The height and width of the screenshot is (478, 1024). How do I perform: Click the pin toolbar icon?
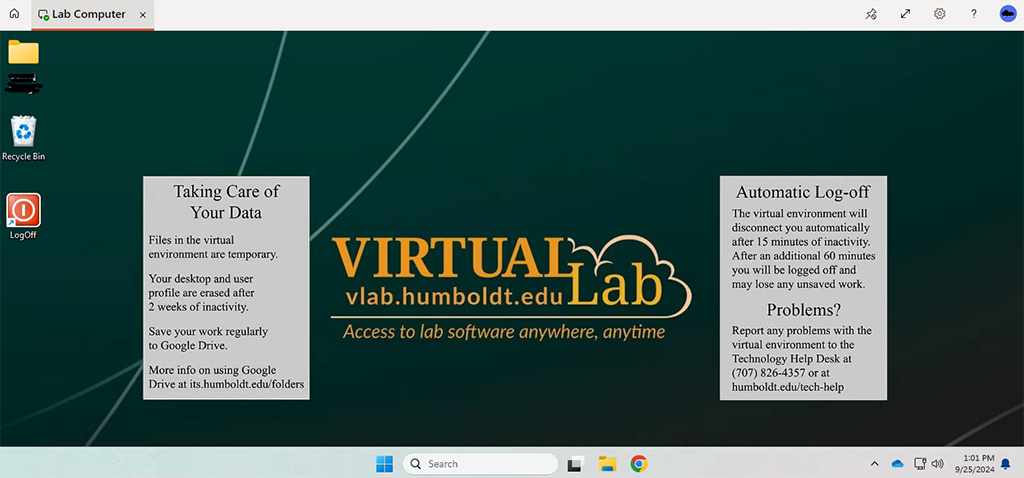(x=871, y=14)
